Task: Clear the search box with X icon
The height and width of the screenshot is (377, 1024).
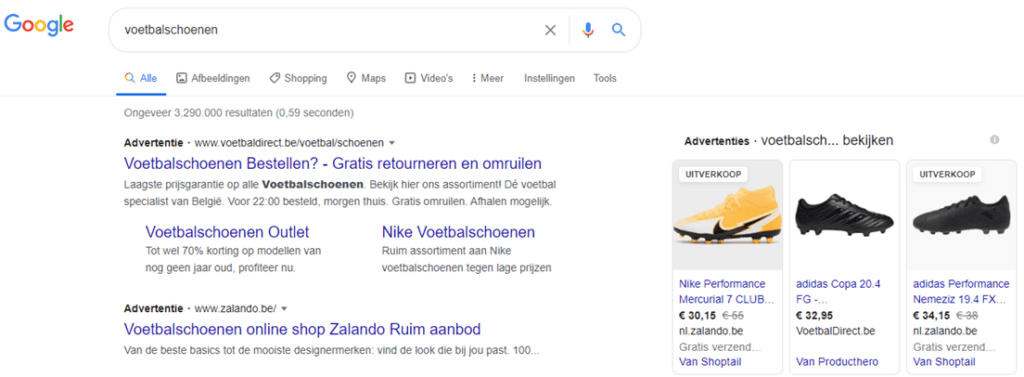Action: (551, 30)
